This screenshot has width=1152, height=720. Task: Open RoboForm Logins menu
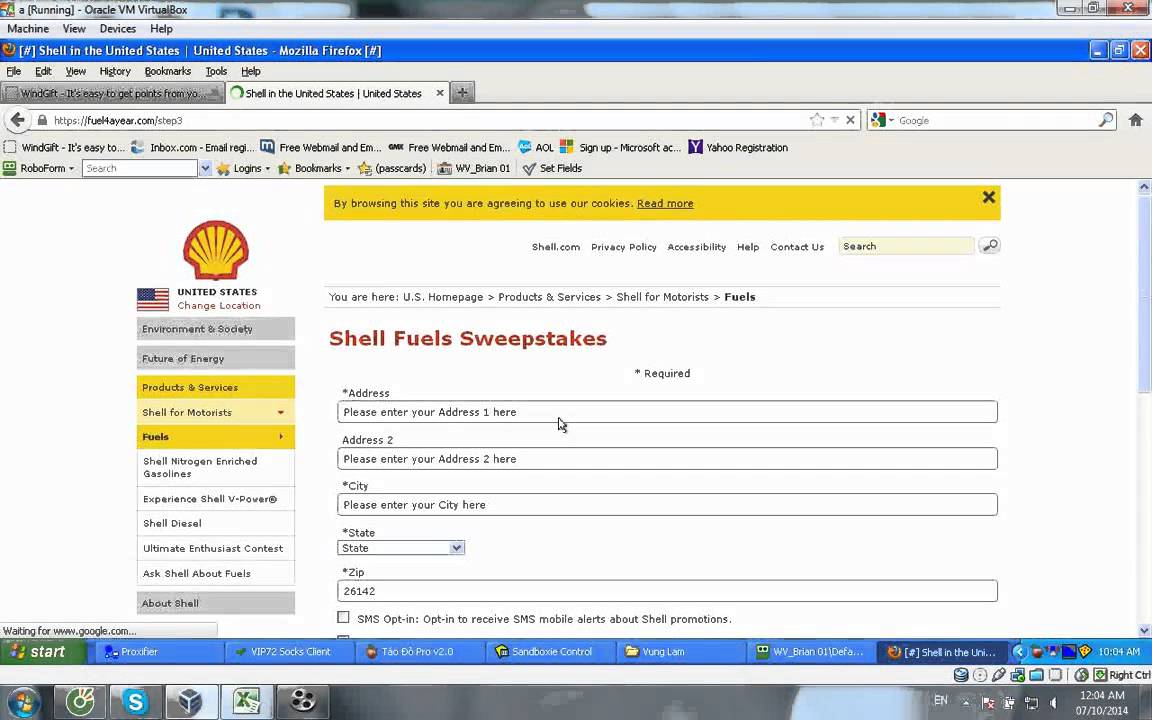[243, 168]
